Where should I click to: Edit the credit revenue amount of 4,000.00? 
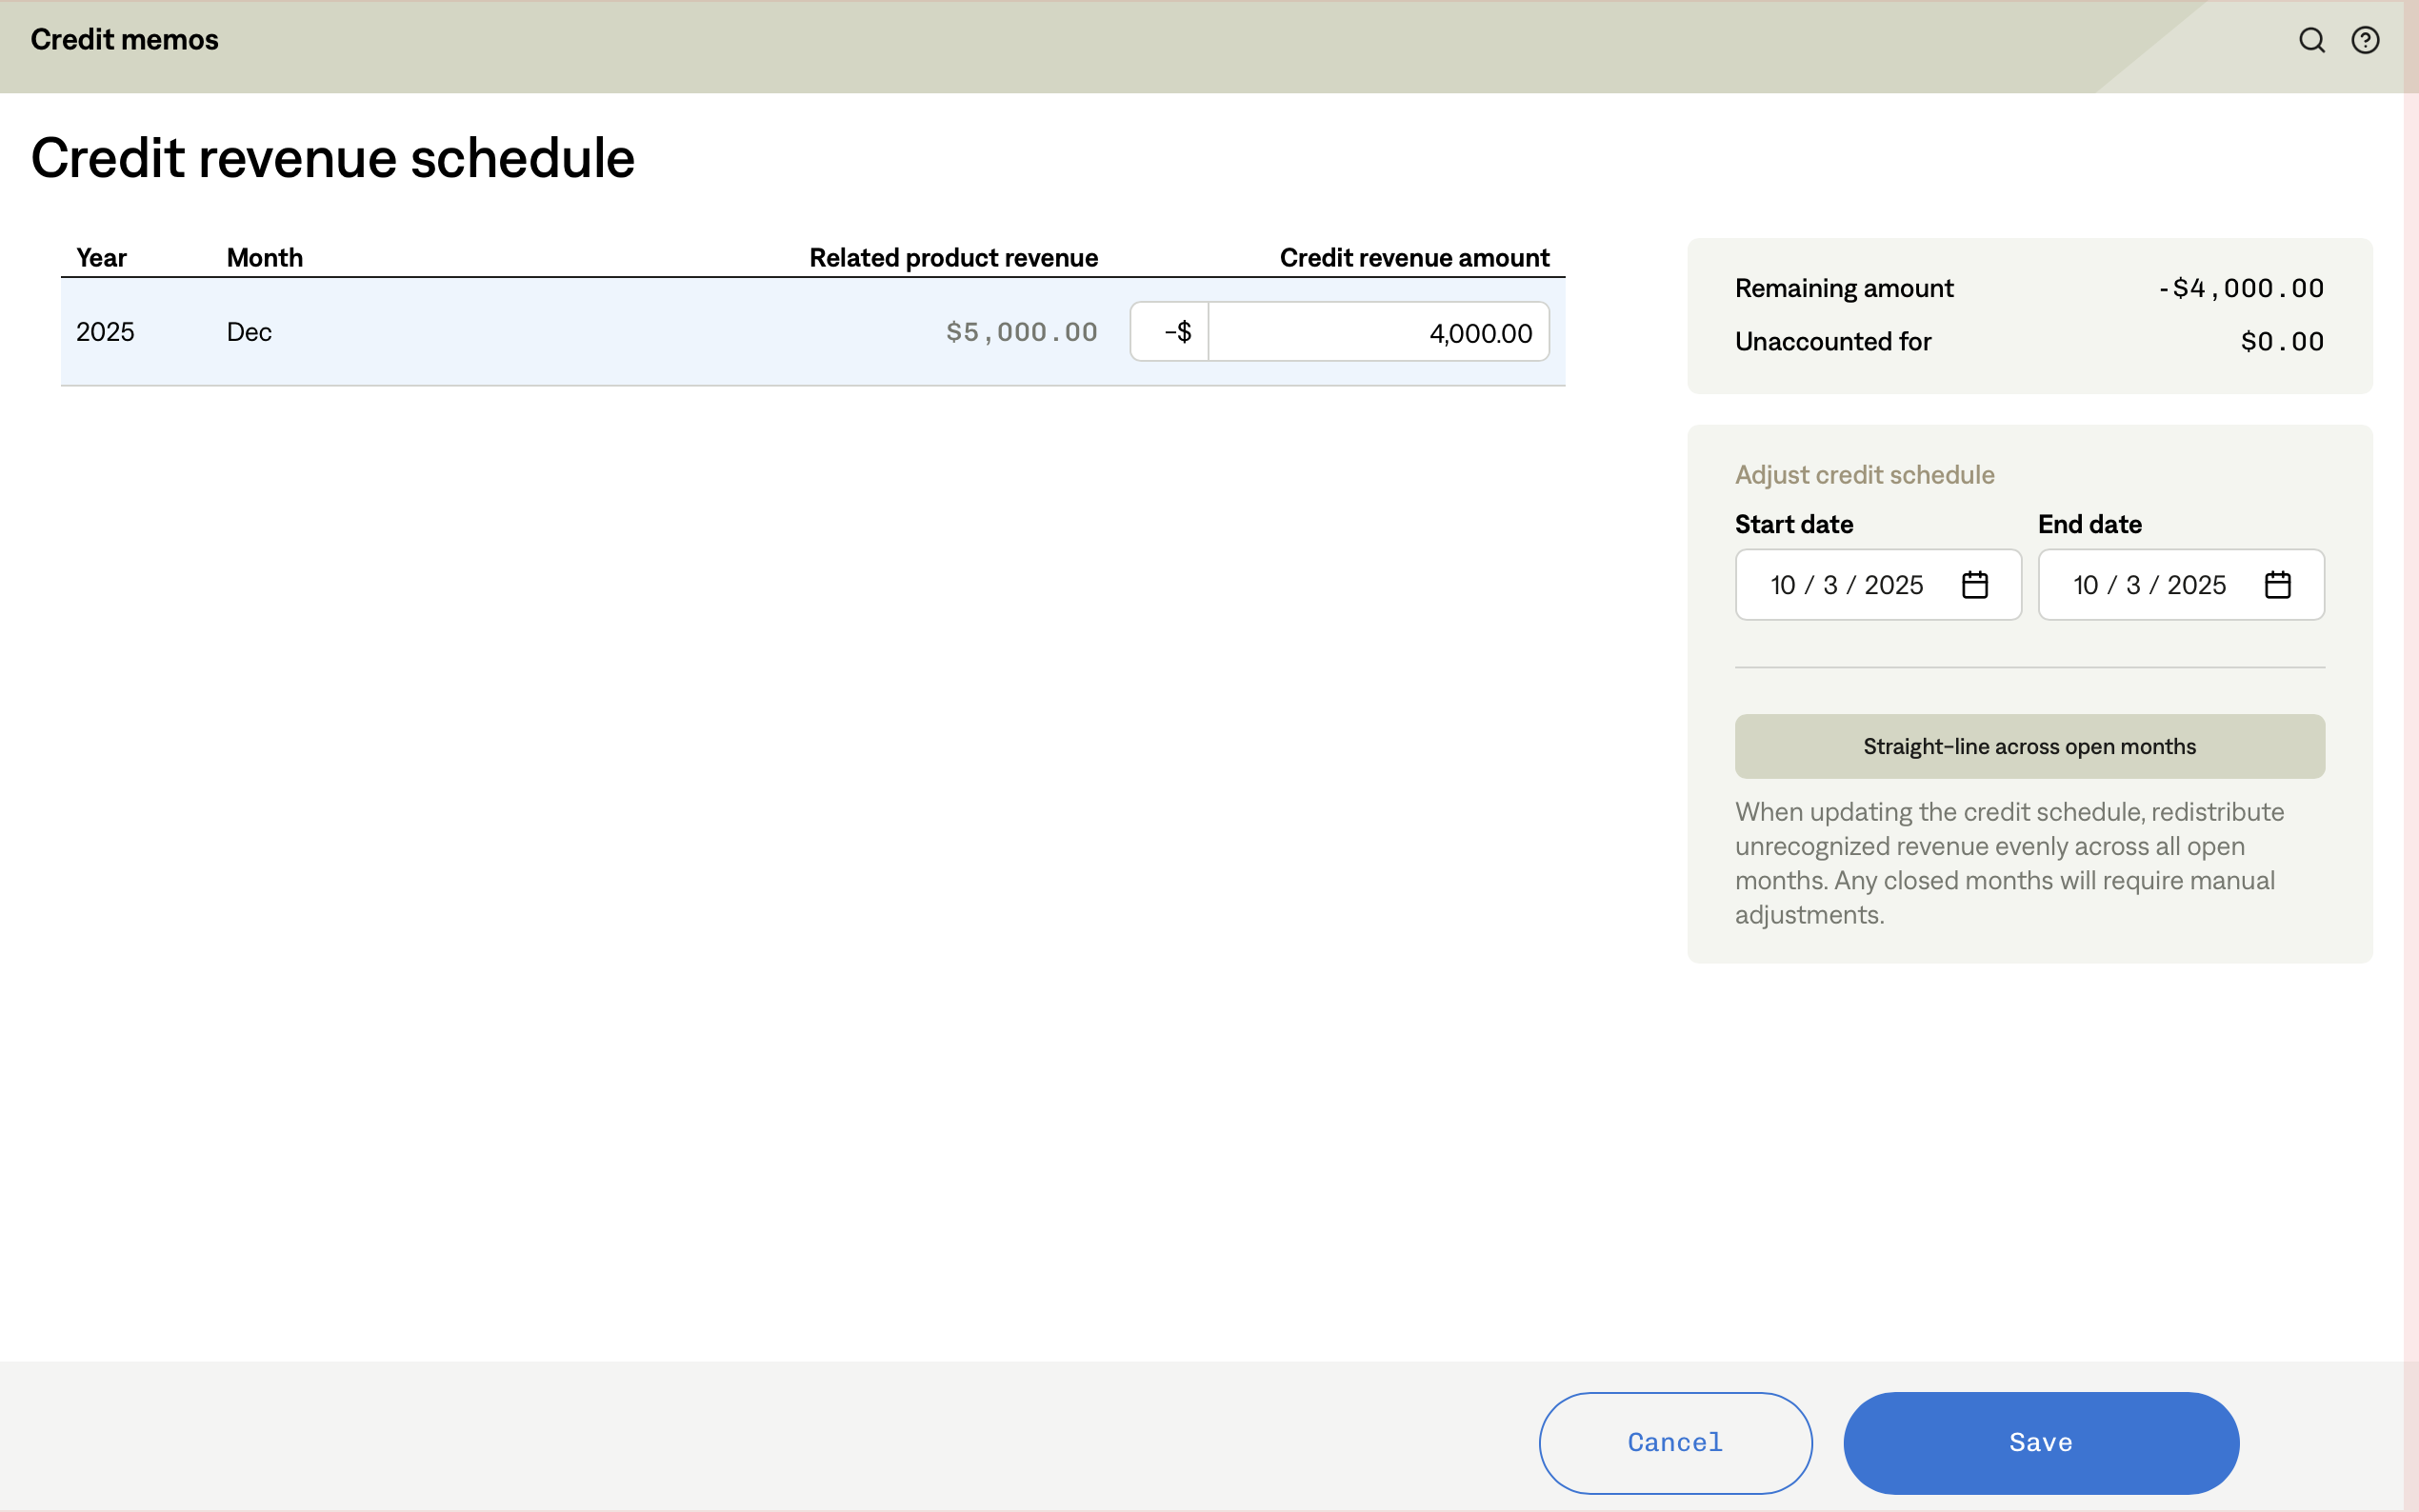coord(1380,331)
